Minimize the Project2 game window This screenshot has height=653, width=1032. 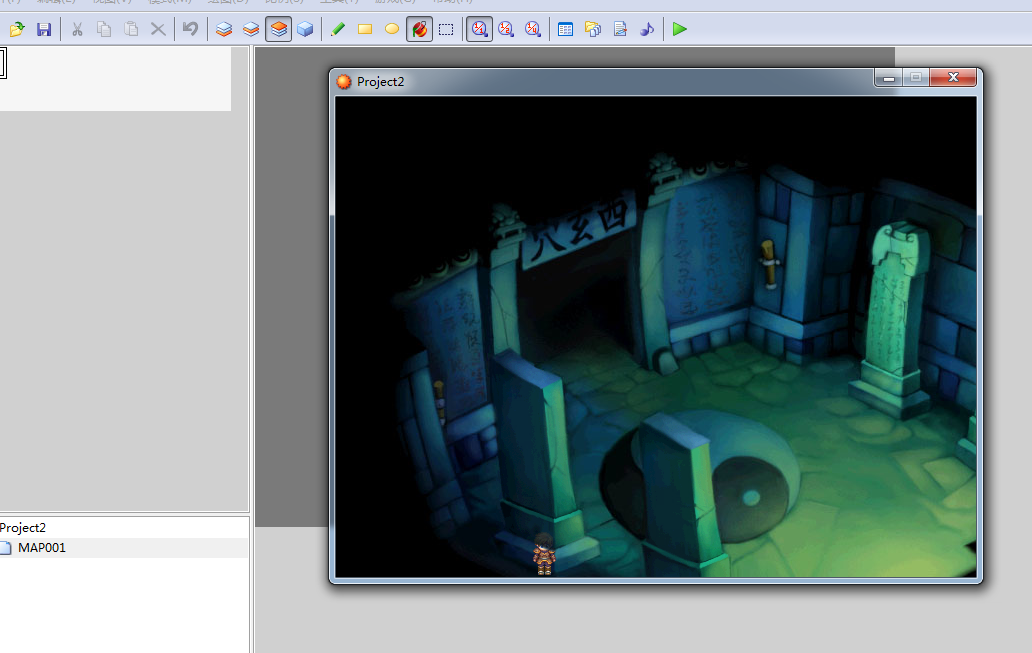coord(889,78)
